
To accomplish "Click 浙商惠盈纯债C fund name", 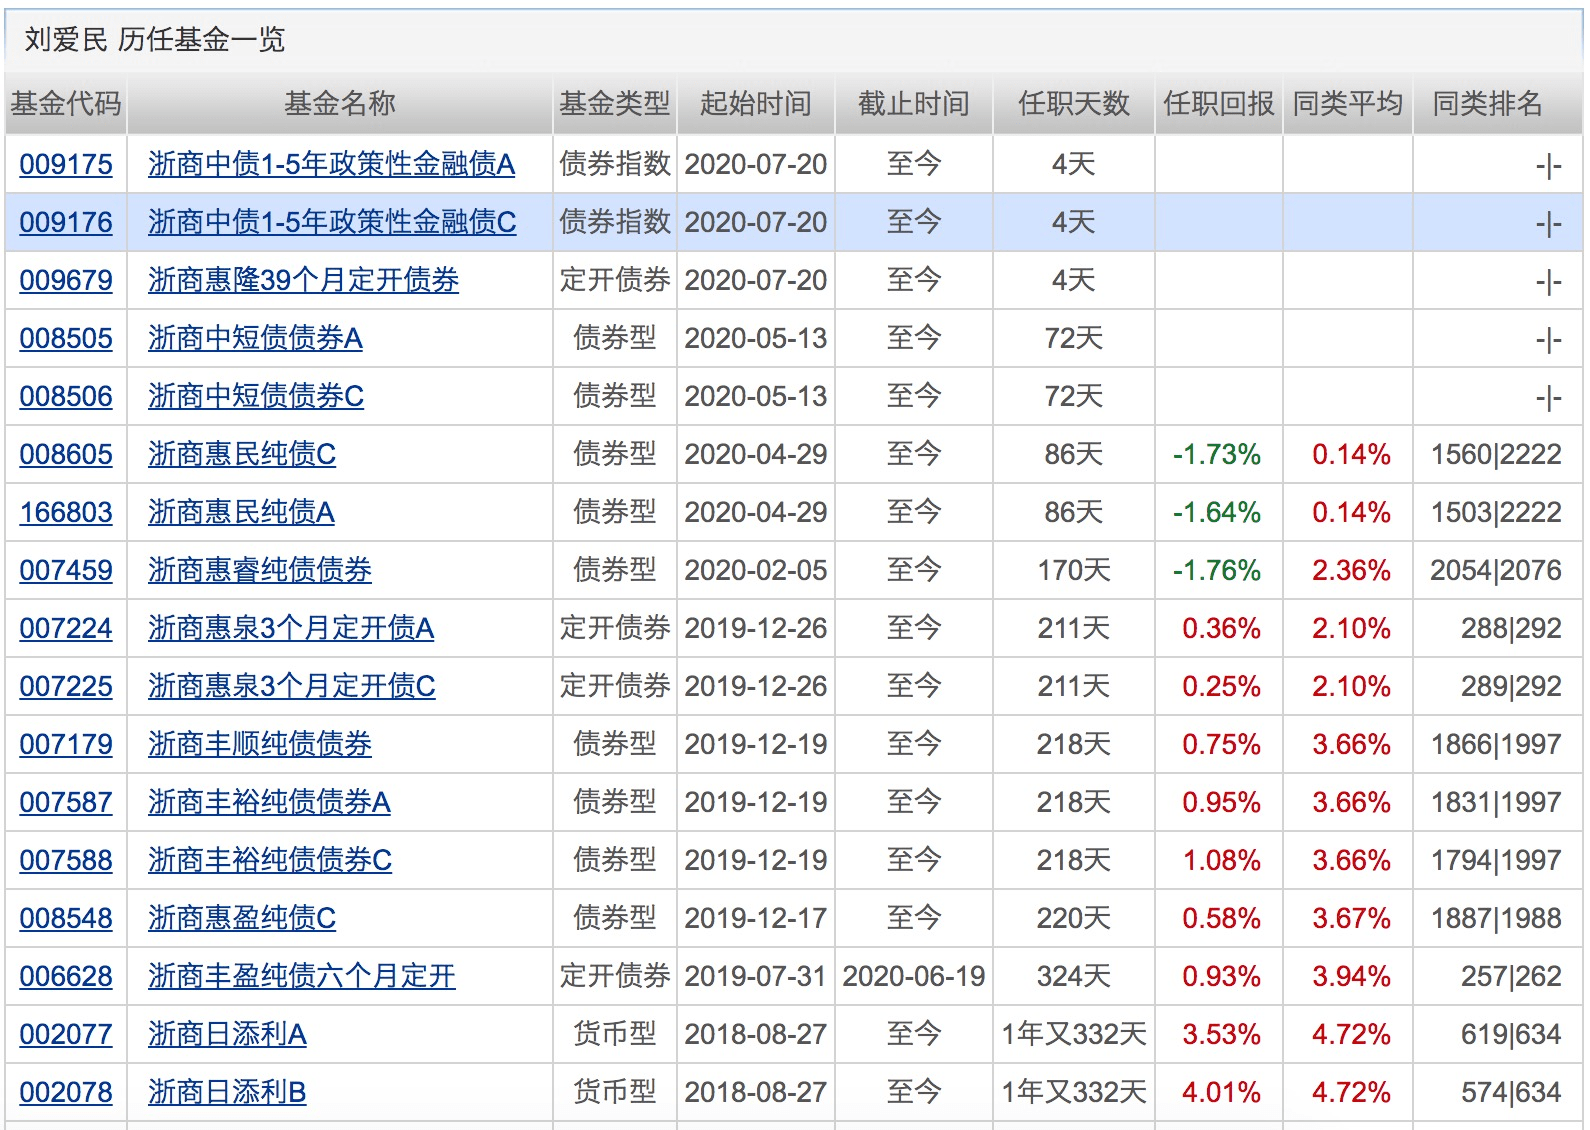I will (x=242, y=918).
